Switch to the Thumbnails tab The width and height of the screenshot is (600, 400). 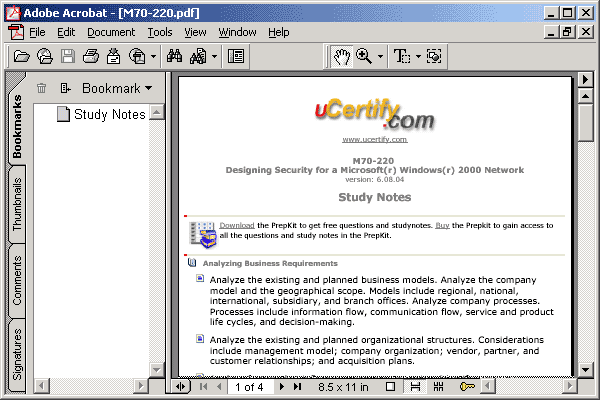coord(17,205)
